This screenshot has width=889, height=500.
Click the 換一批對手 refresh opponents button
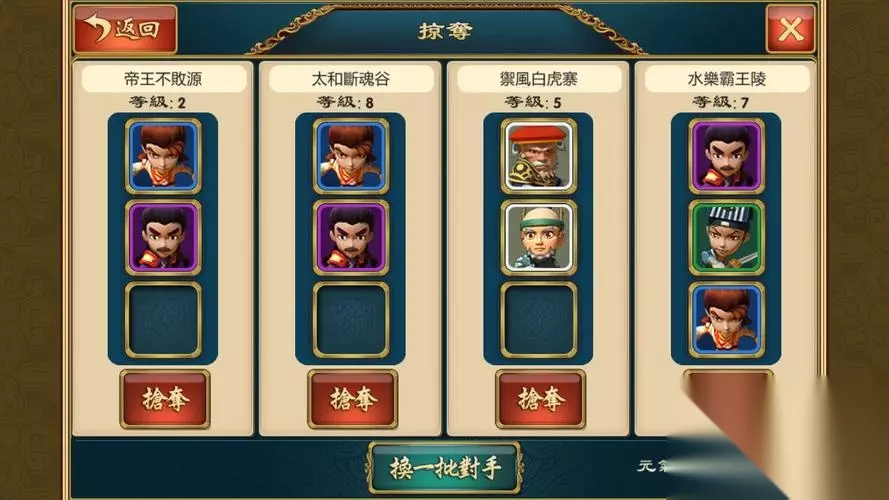tap(445, 468)
